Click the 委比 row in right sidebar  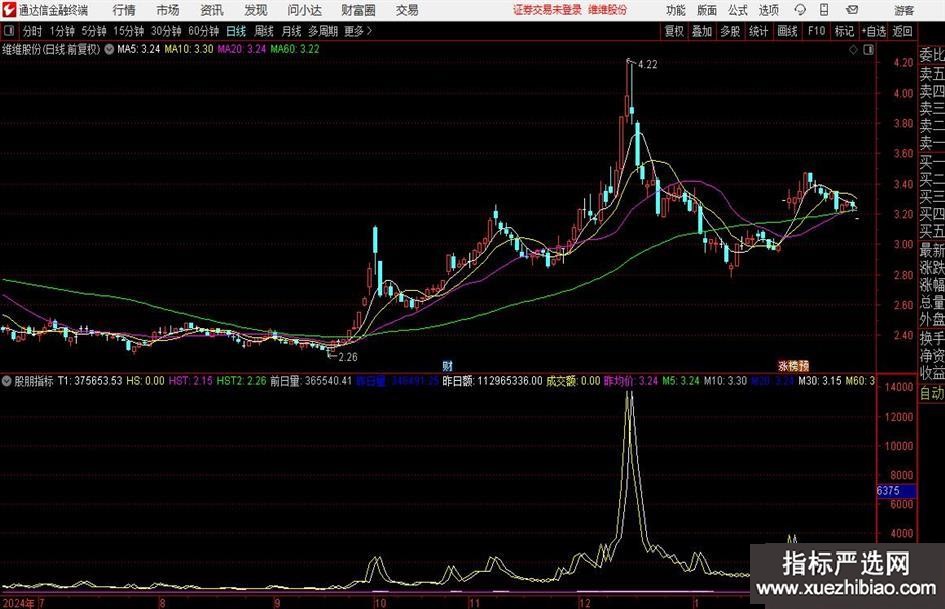932,55
